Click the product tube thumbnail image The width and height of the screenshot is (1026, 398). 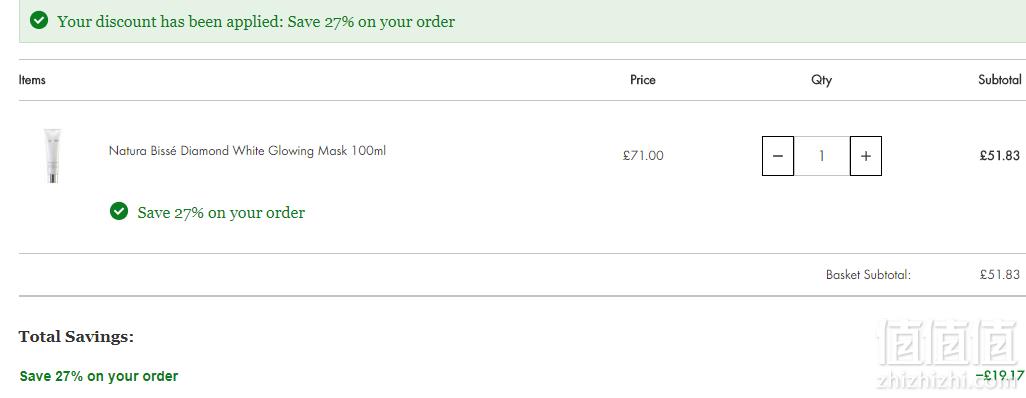[x=53, y=156]
